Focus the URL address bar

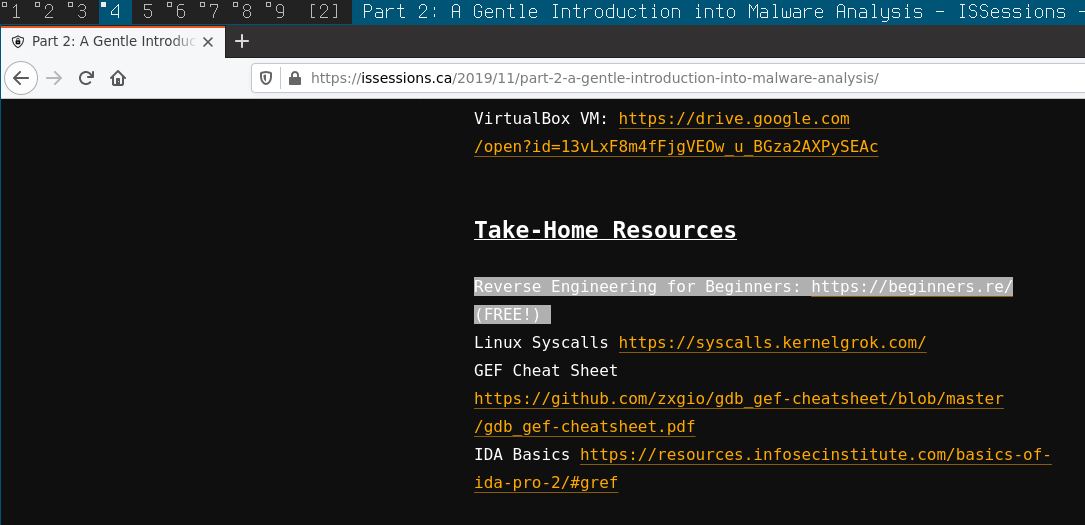pos(668,78)
